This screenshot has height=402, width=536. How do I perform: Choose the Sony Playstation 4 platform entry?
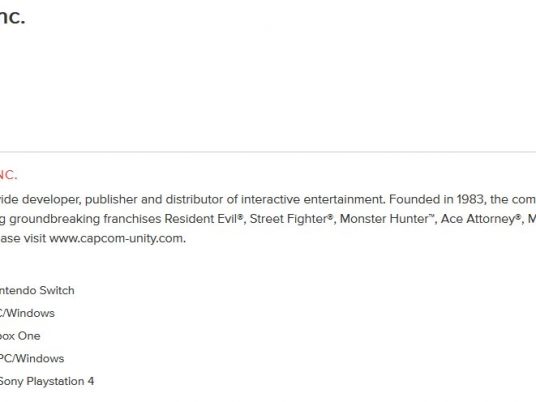(46, 381)
